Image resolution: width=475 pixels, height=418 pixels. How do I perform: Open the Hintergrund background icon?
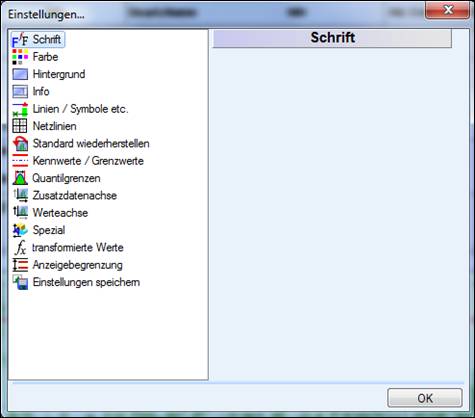(20, 74)
